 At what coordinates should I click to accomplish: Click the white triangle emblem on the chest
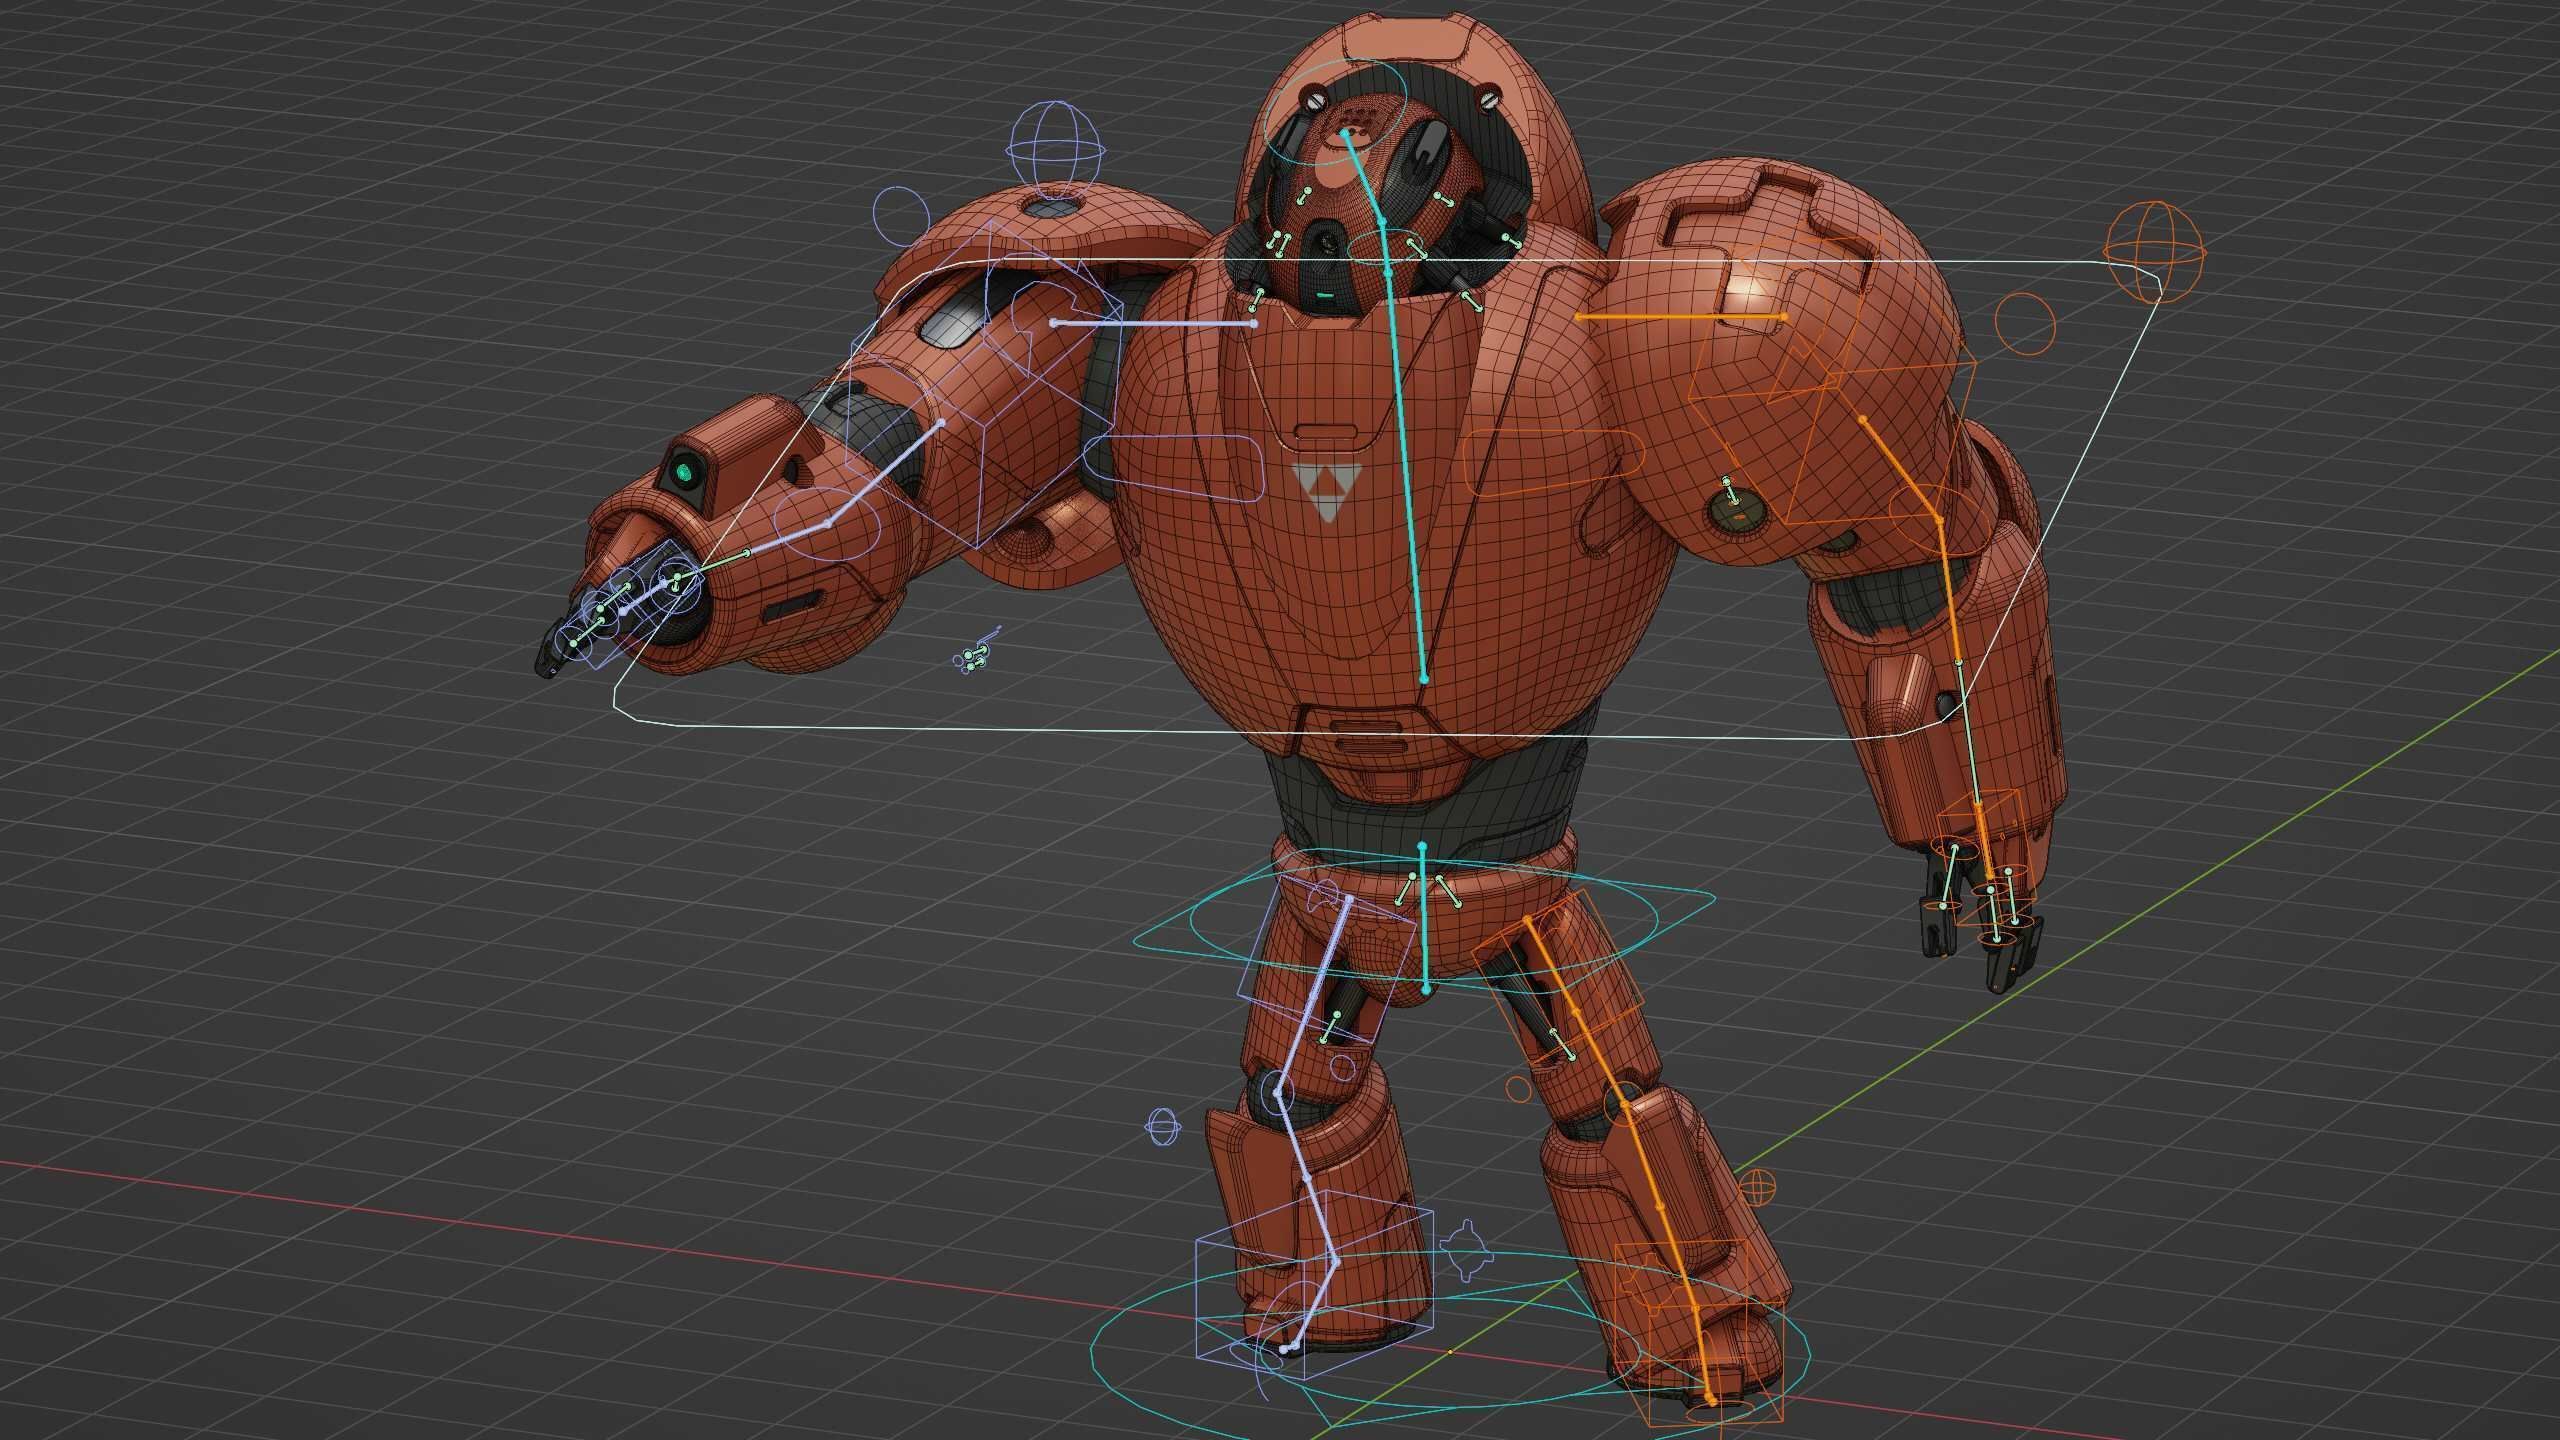pos(1325,491)
